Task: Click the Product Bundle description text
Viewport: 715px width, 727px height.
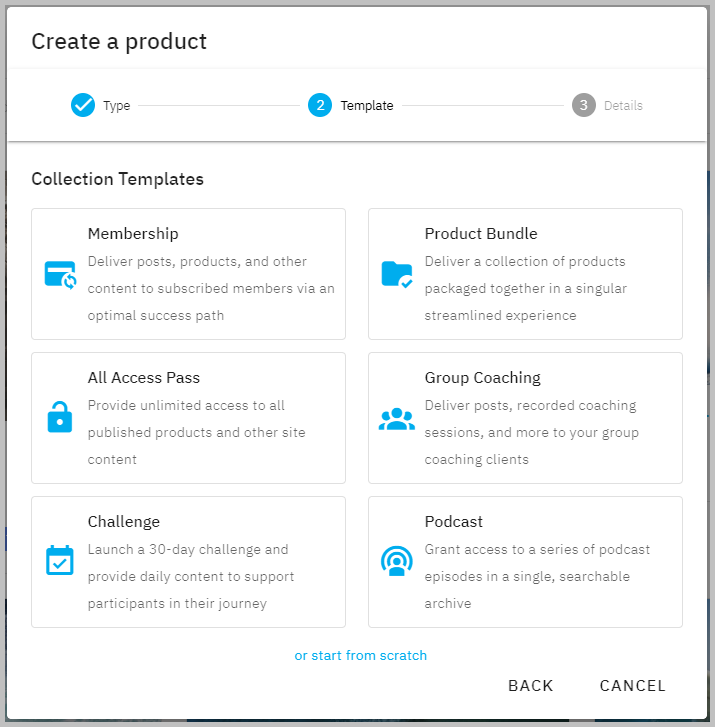Action: pyautogui.click(x=526, y=288)
